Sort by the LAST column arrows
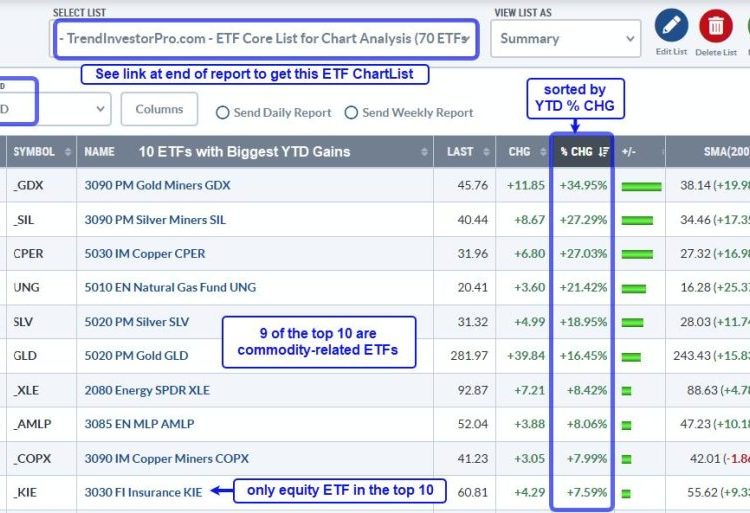The height and width of the screenshot is (513, 750). [486, 152]
